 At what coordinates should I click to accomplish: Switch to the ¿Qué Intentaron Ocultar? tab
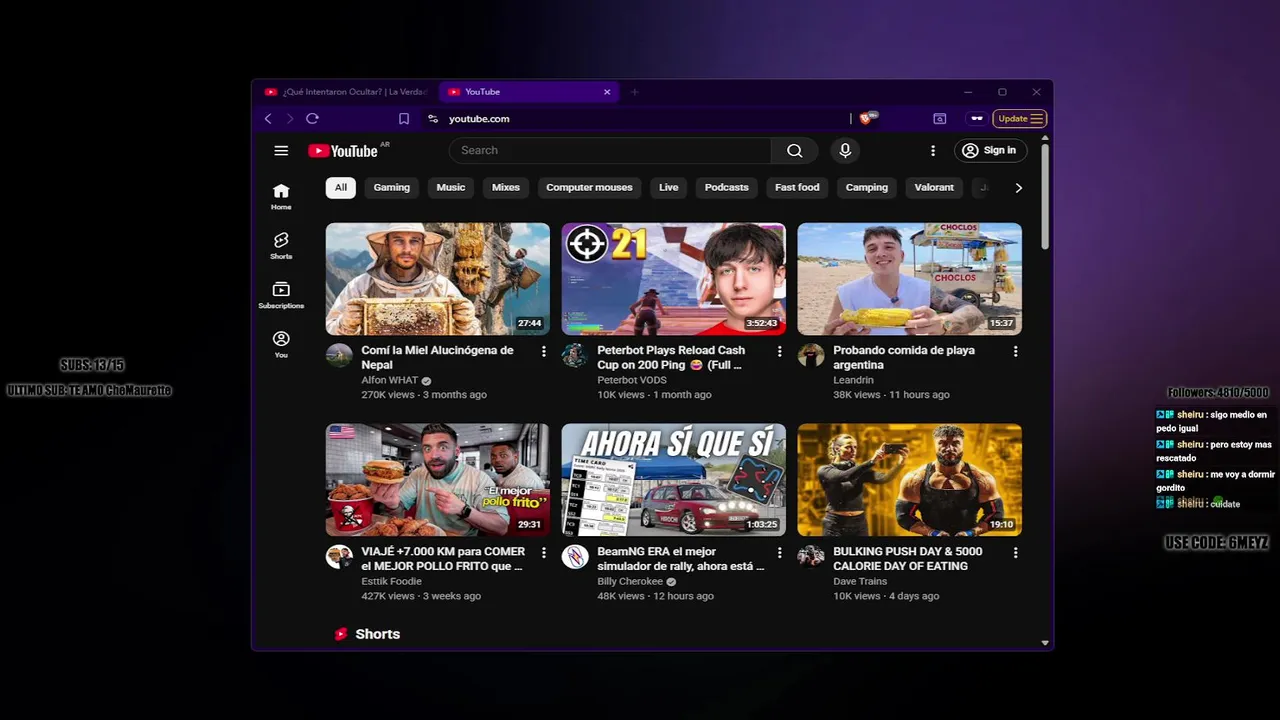[346, 92]
